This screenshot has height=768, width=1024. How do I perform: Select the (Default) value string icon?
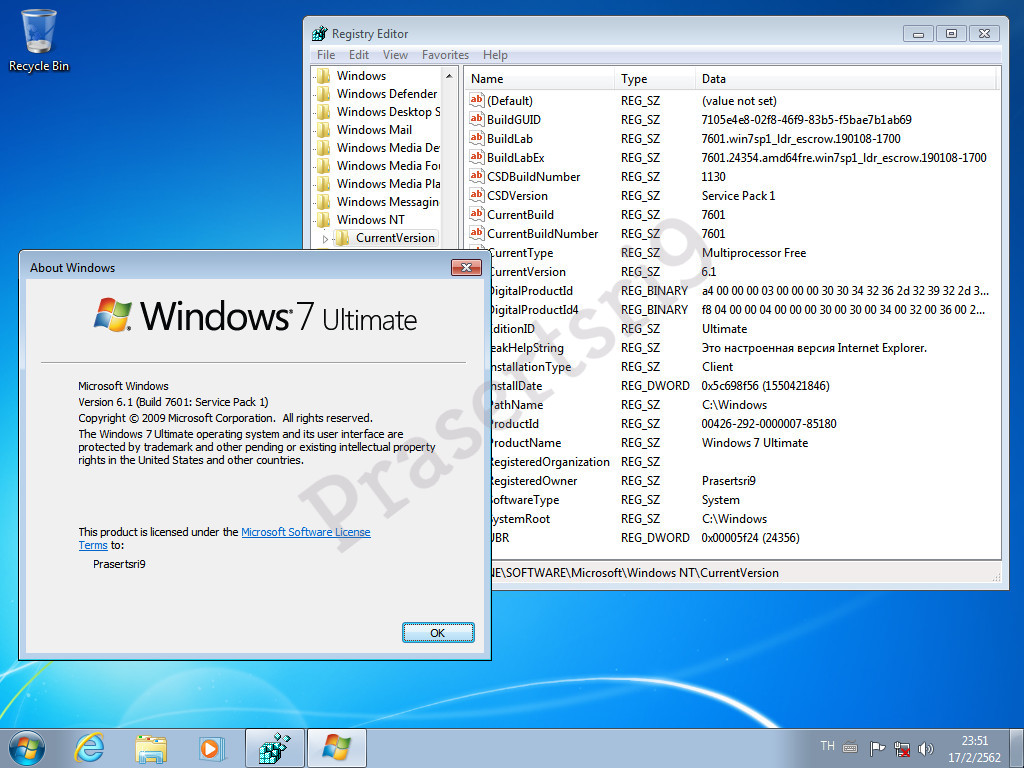[477, 101]
